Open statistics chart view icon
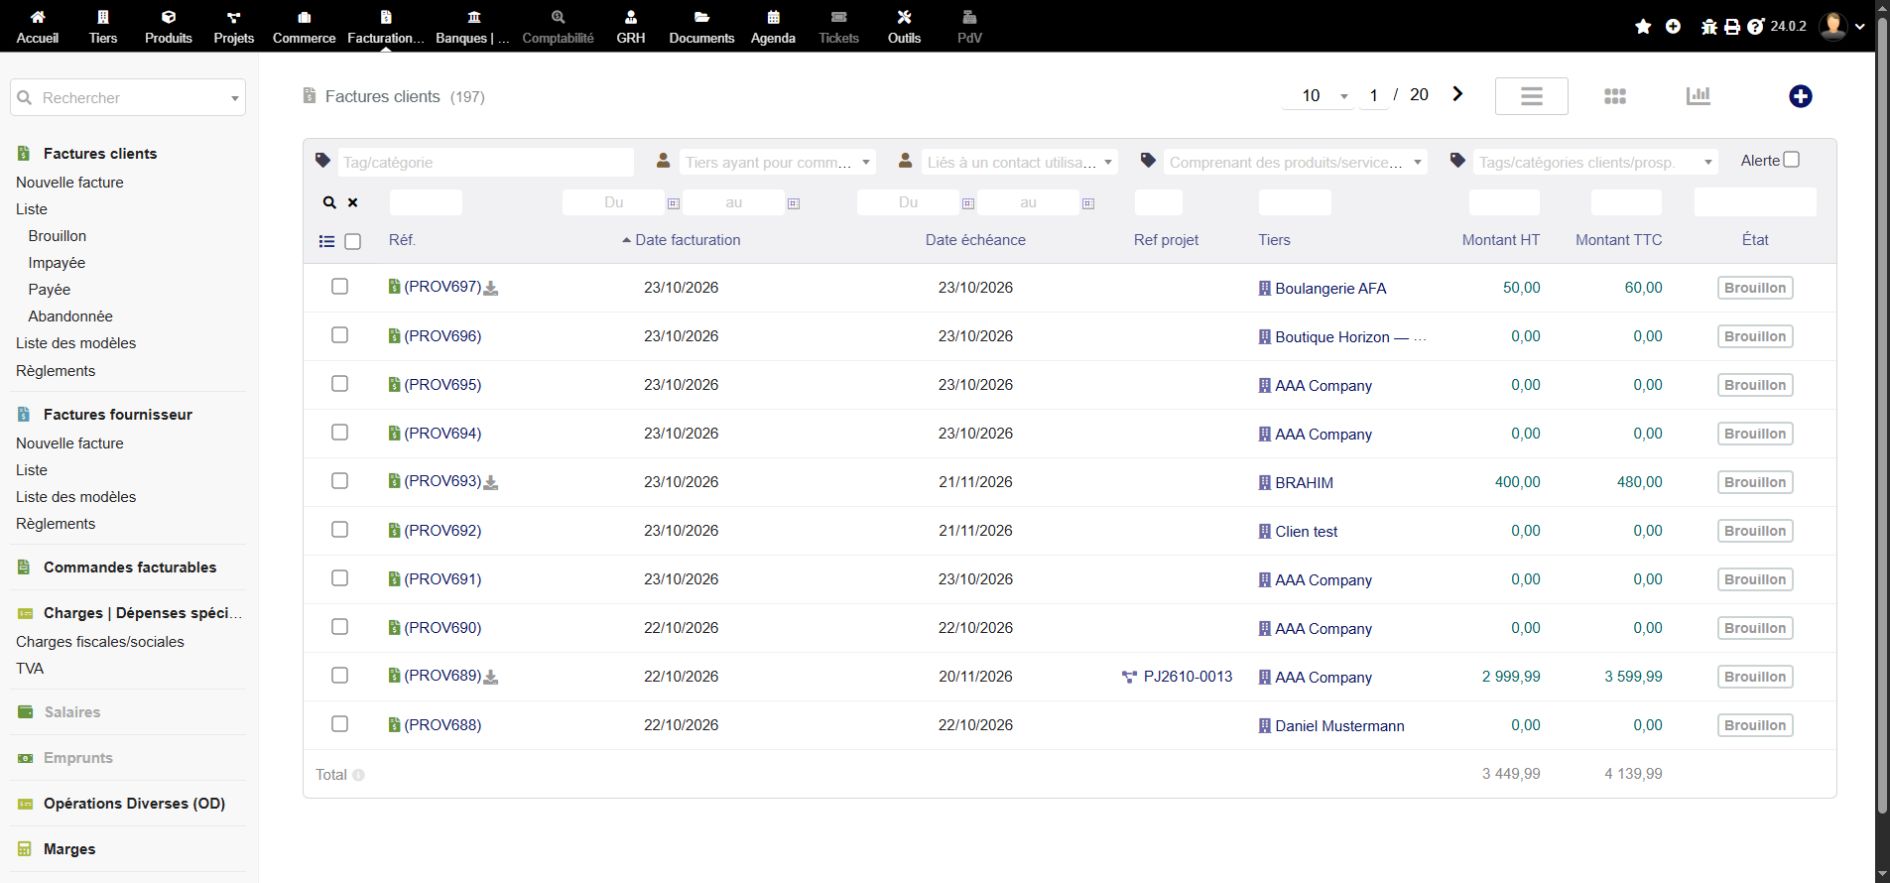1890x883 pixels. click(1698, 96)
